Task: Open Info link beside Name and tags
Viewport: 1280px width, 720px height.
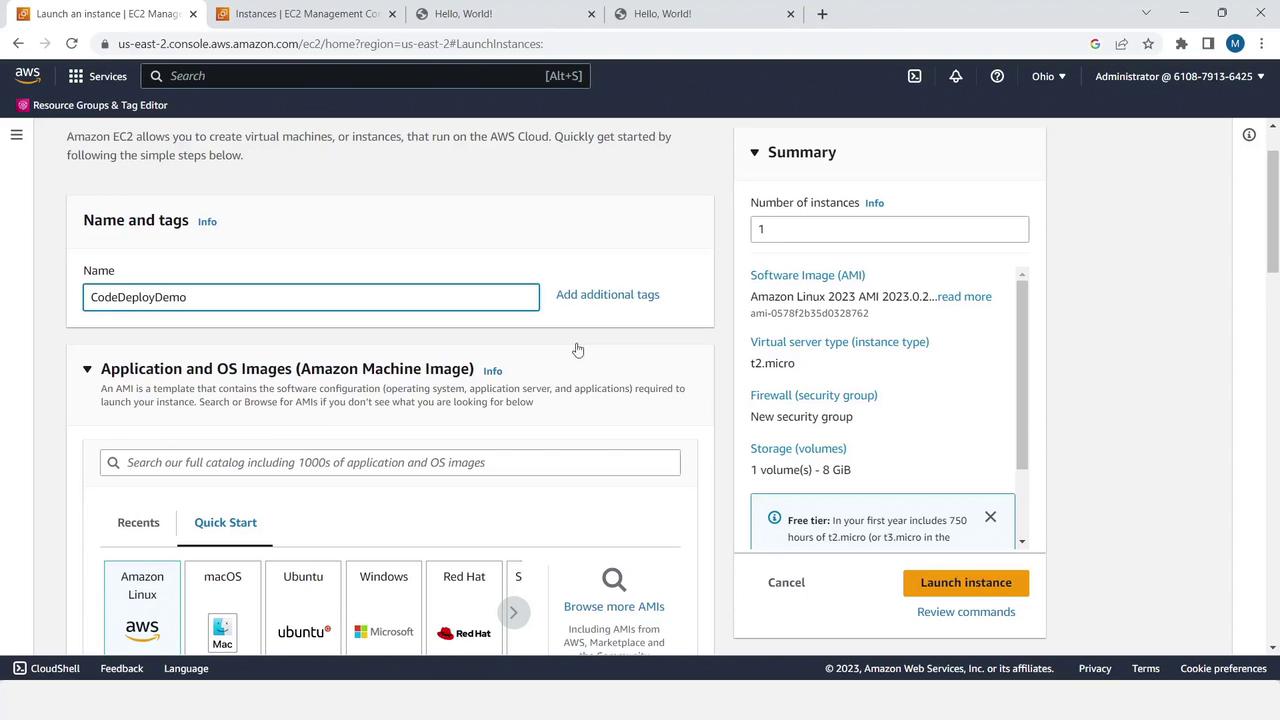Action: pyautogui.click(x=207, y=222)
